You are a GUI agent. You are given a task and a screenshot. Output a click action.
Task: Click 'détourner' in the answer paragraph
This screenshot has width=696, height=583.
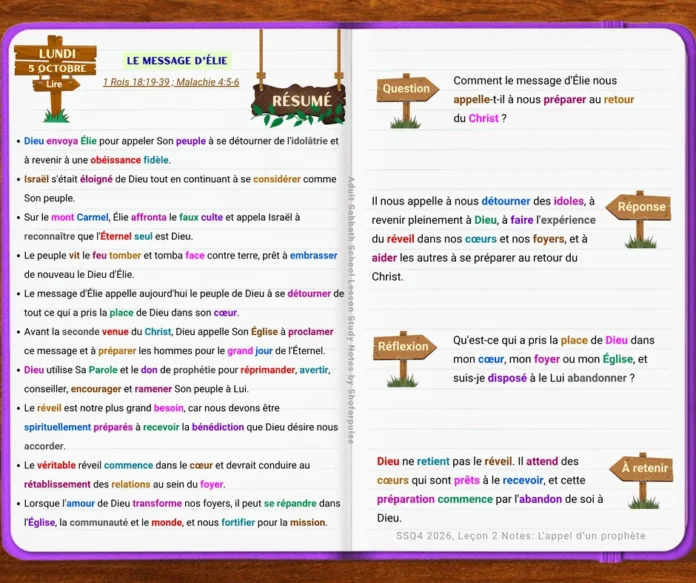click(x=506, y=201)
